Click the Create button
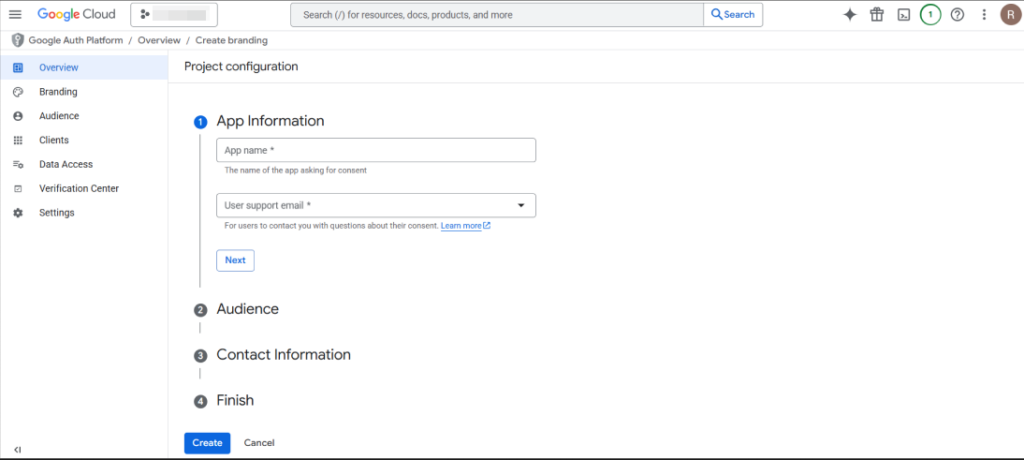Image resolution: width=1024 pixels, height=460 pixels. pyautogui.click(x=207, y=443)
